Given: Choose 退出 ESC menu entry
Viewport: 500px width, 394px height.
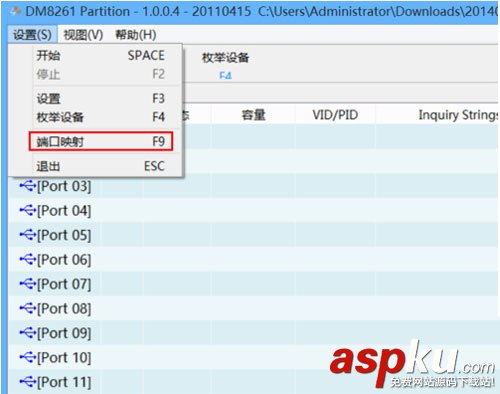Looking at the screenshot, I should pyautogui.click(x=100, y=166).
